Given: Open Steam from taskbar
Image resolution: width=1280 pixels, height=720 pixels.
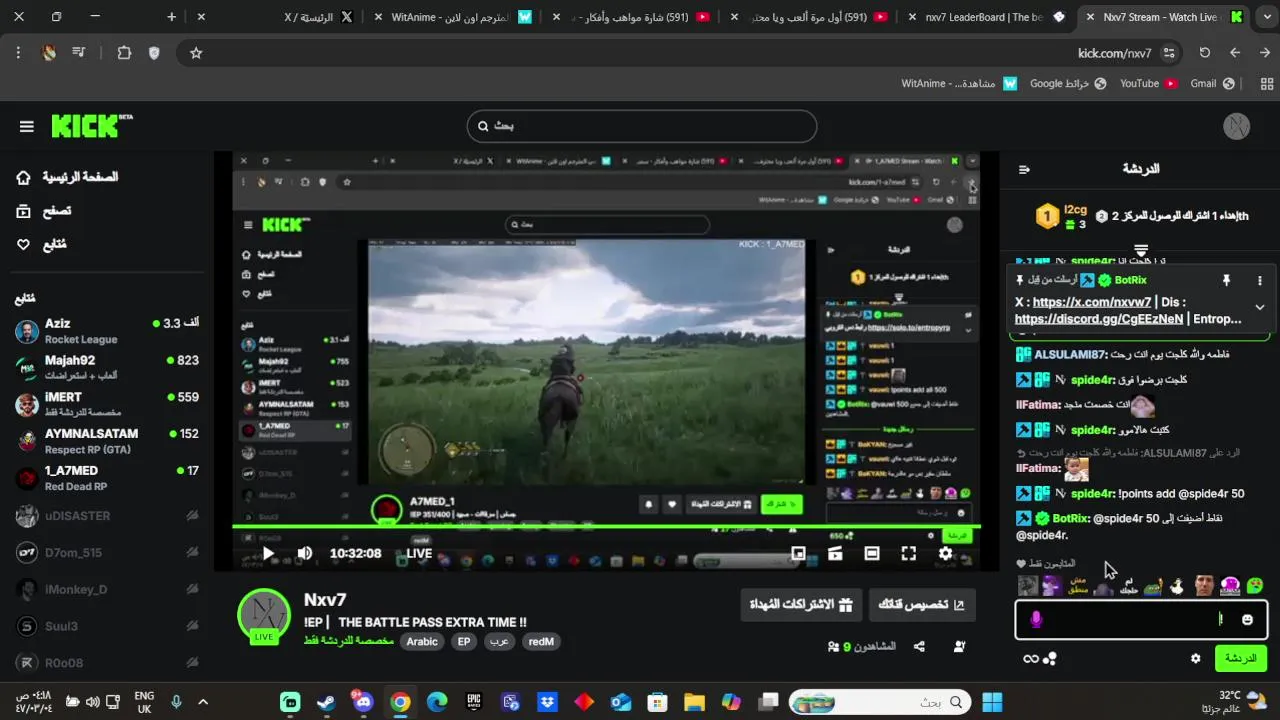Looking at the screenshot, I should [x=326, y=702].
